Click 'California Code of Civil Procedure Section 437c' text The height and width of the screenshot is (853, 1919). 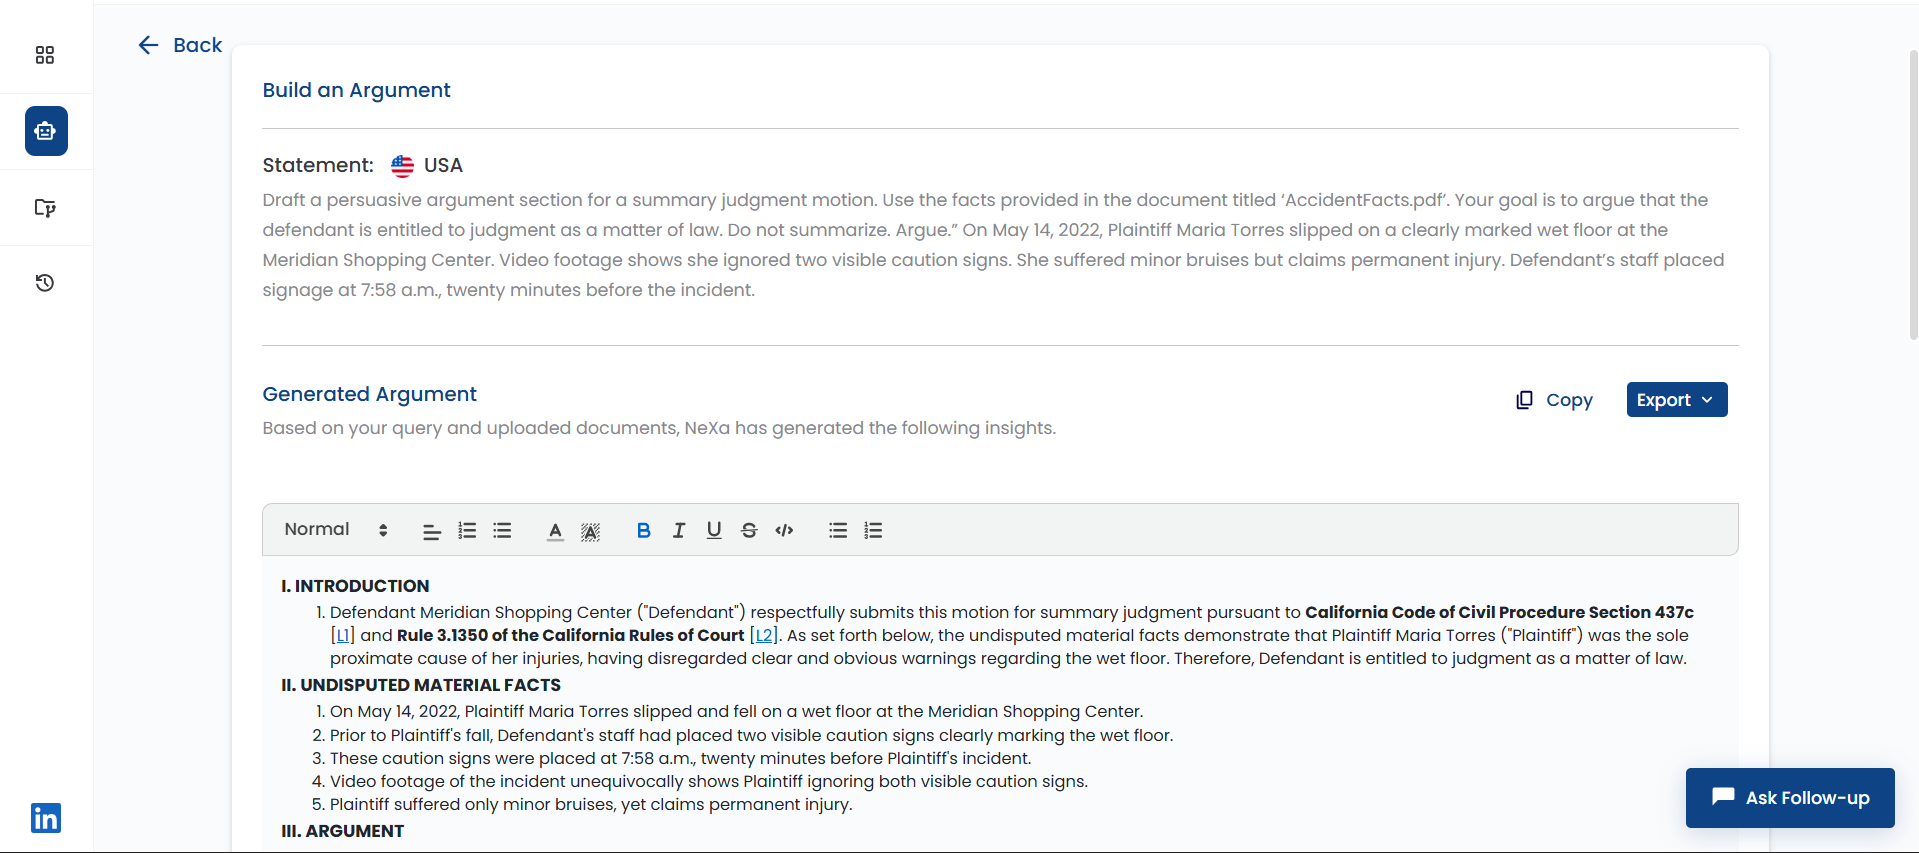1499,612
